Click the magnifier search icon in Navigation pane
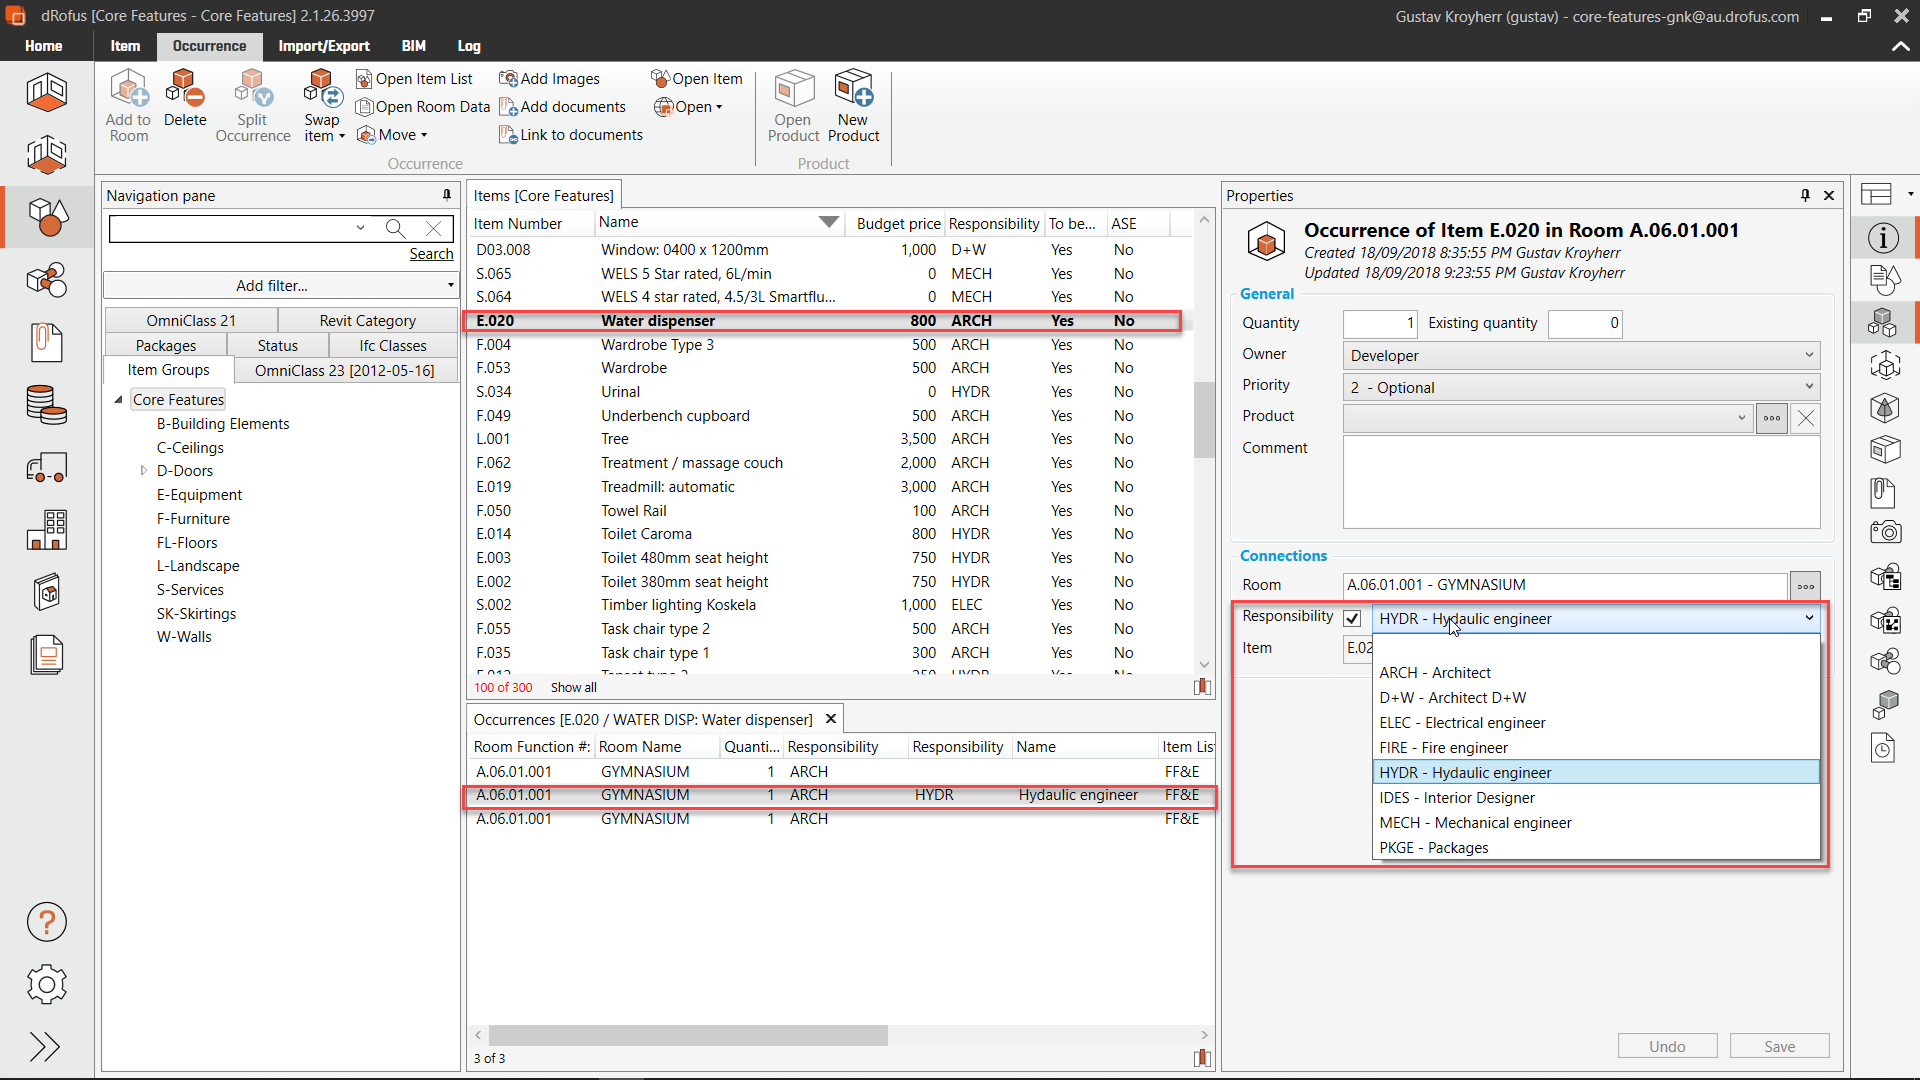Screen dimensions: 1920x1080 (x=396, y=229)
